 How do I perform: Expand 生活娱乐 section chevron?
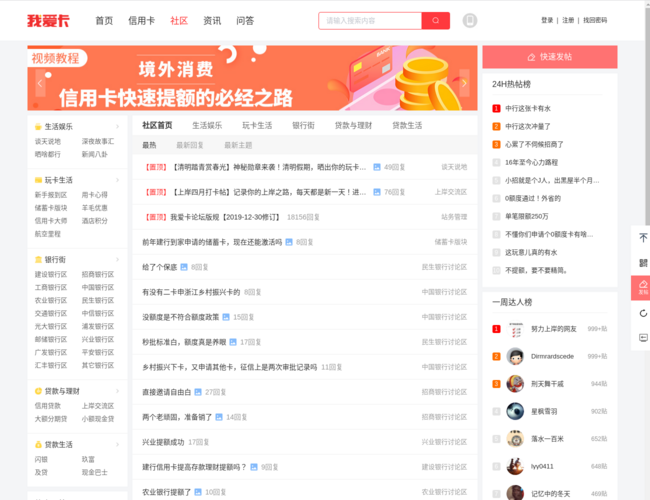117,126
